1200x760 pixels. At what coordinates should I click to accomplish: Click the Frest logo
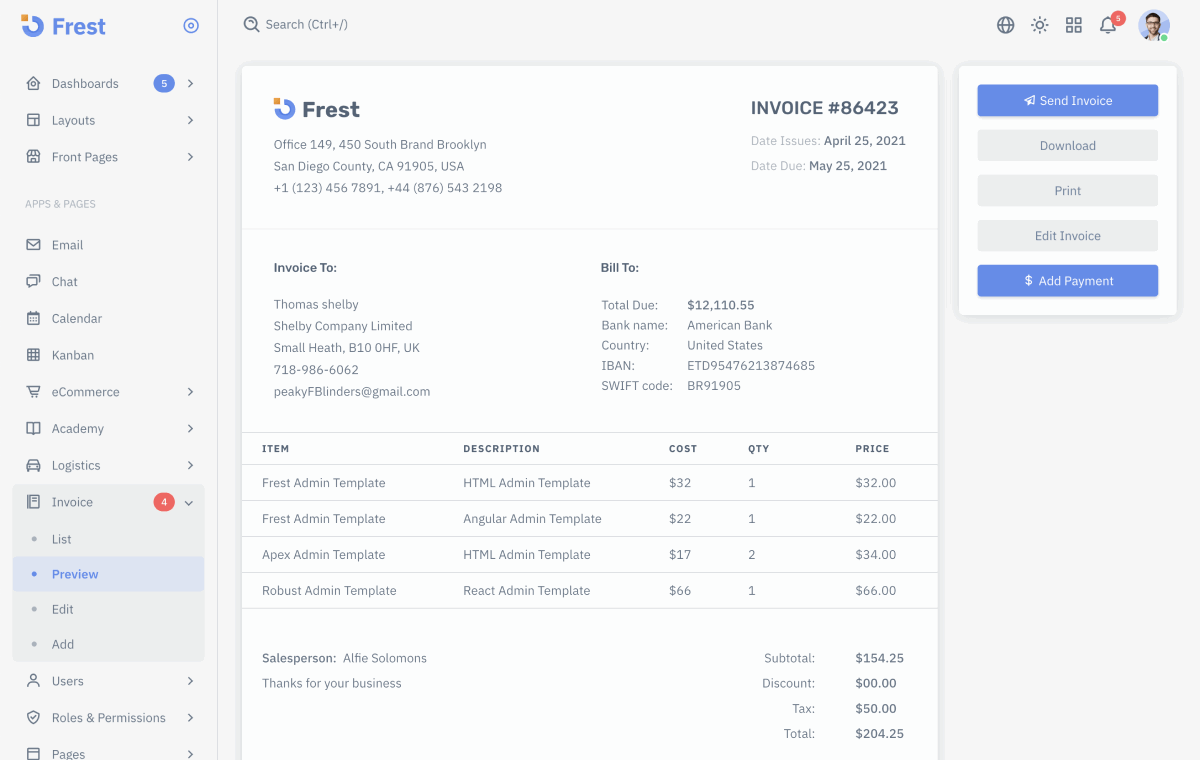tap(63, 26)
